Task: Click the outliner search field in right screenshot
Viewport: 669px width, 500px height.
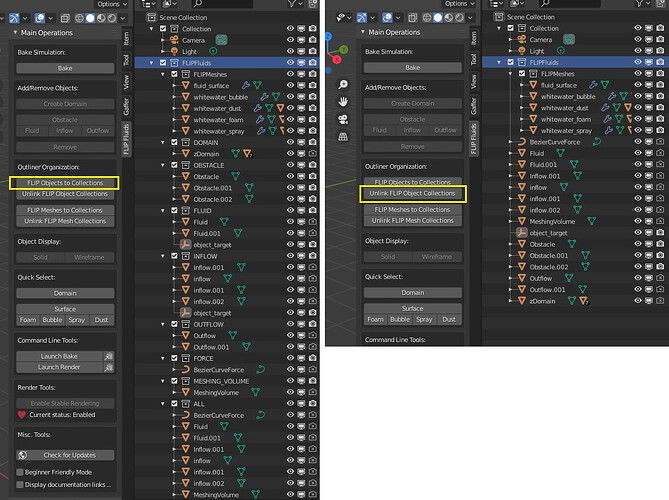Action: pyautogui.click(x=568, y=4)
